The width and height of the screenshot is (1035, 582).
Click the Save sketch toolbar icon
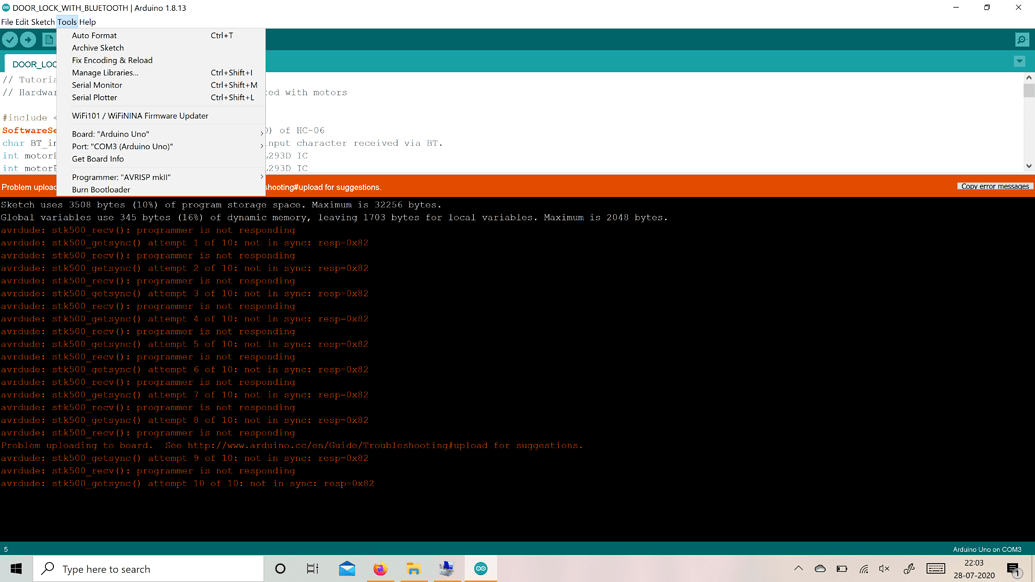[89, 40]
